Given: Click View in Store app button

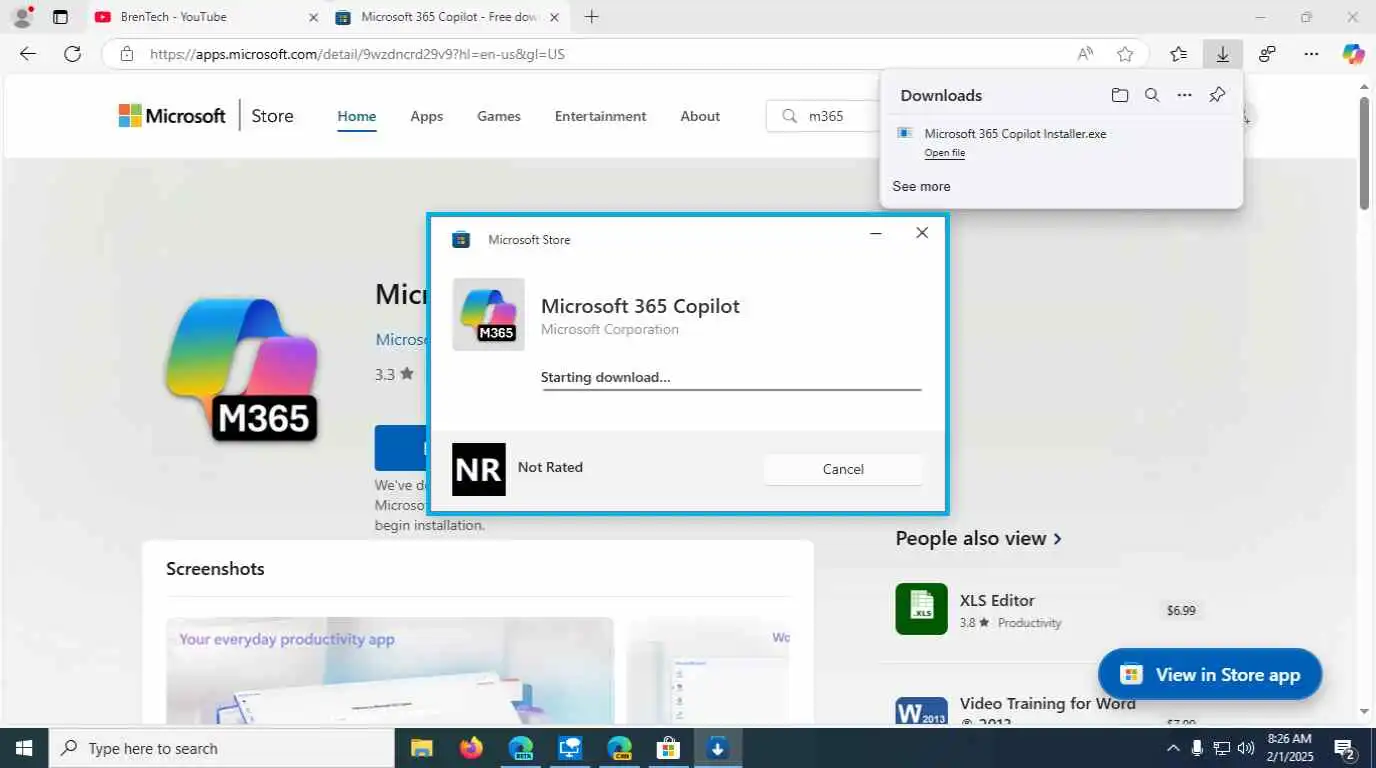Looking at the screenshot, I should [x=1210, y=674].
